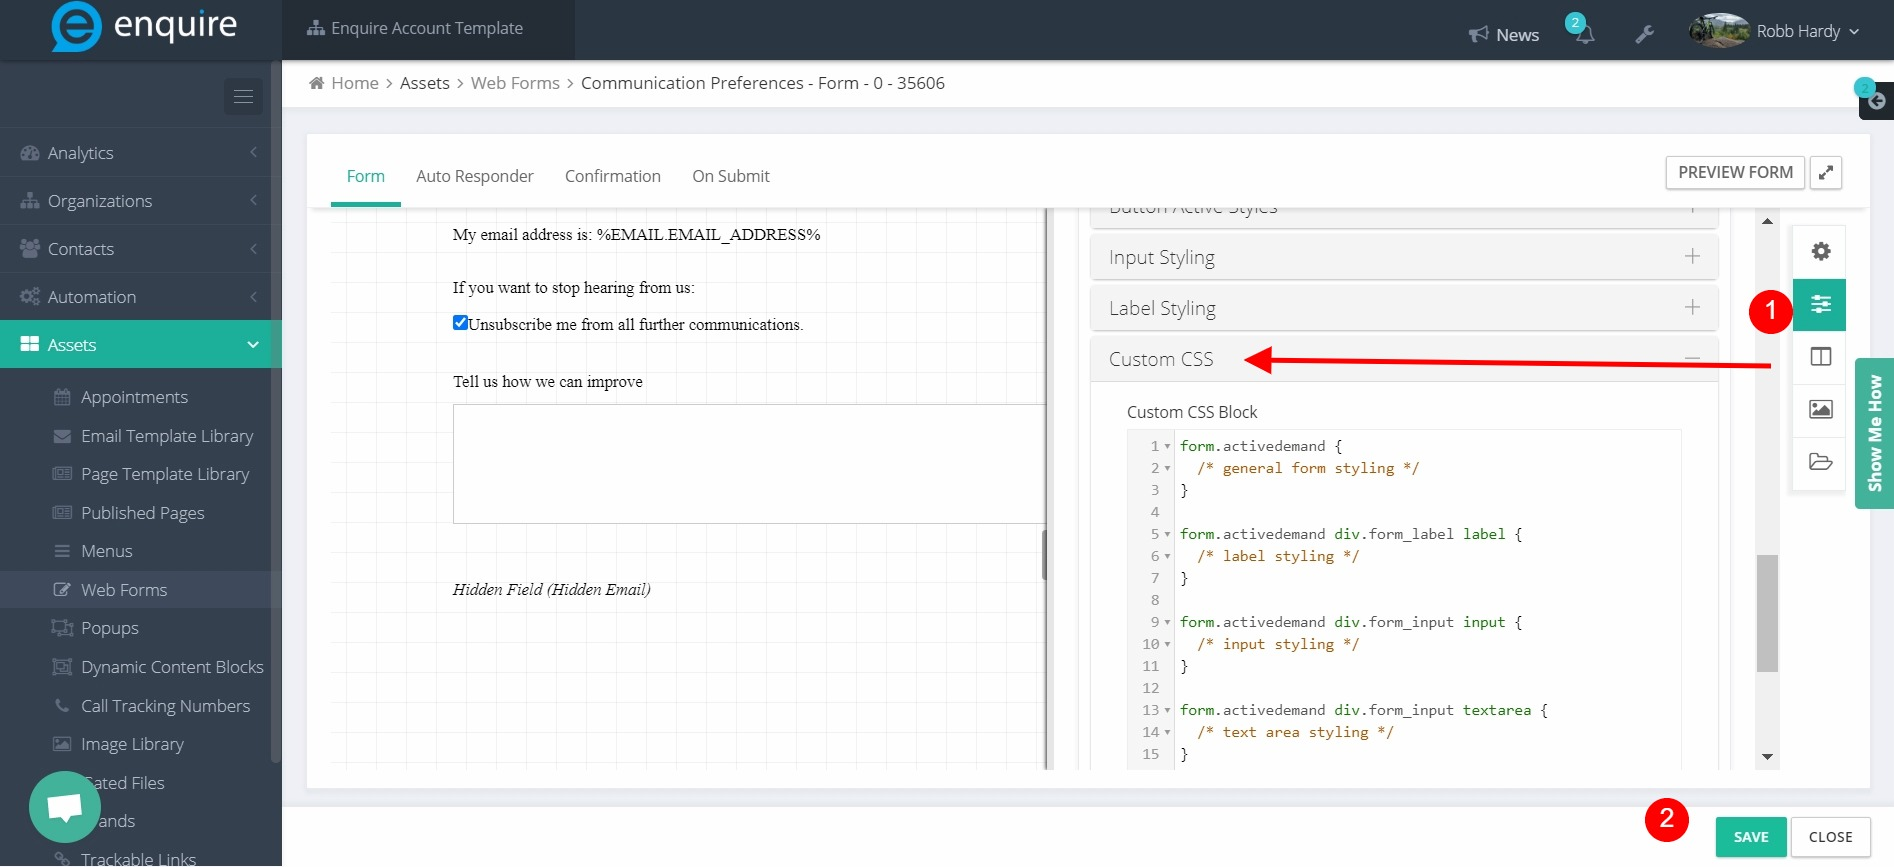Go to Web Forms breadcrumb
The height and width of the screenshot is (867, 1894).
[515, 83]
